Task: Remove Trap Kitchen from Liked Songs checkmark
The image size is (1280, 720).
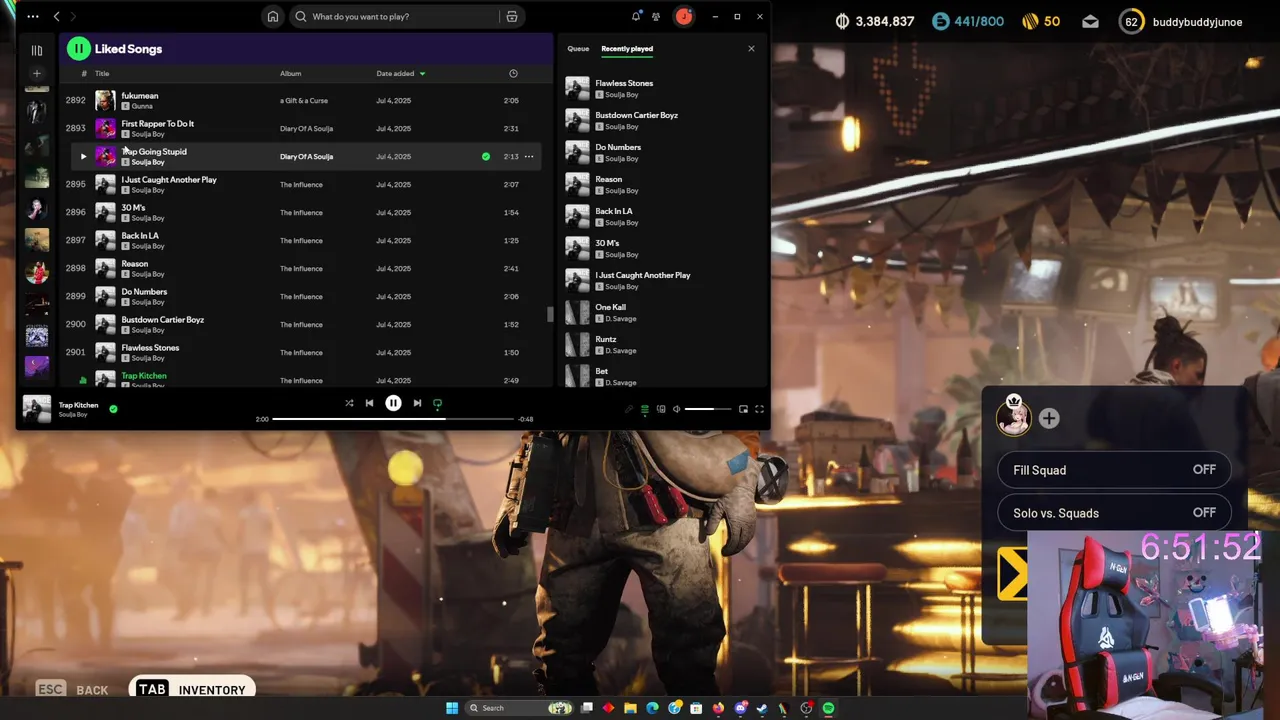Action: (113, 408)
